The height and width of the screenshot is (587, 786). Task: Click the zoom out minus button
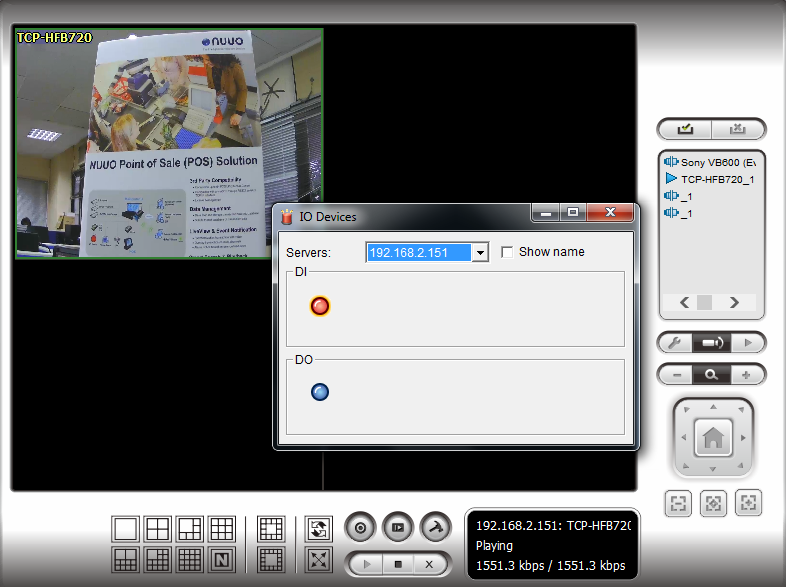pos(677,375)
